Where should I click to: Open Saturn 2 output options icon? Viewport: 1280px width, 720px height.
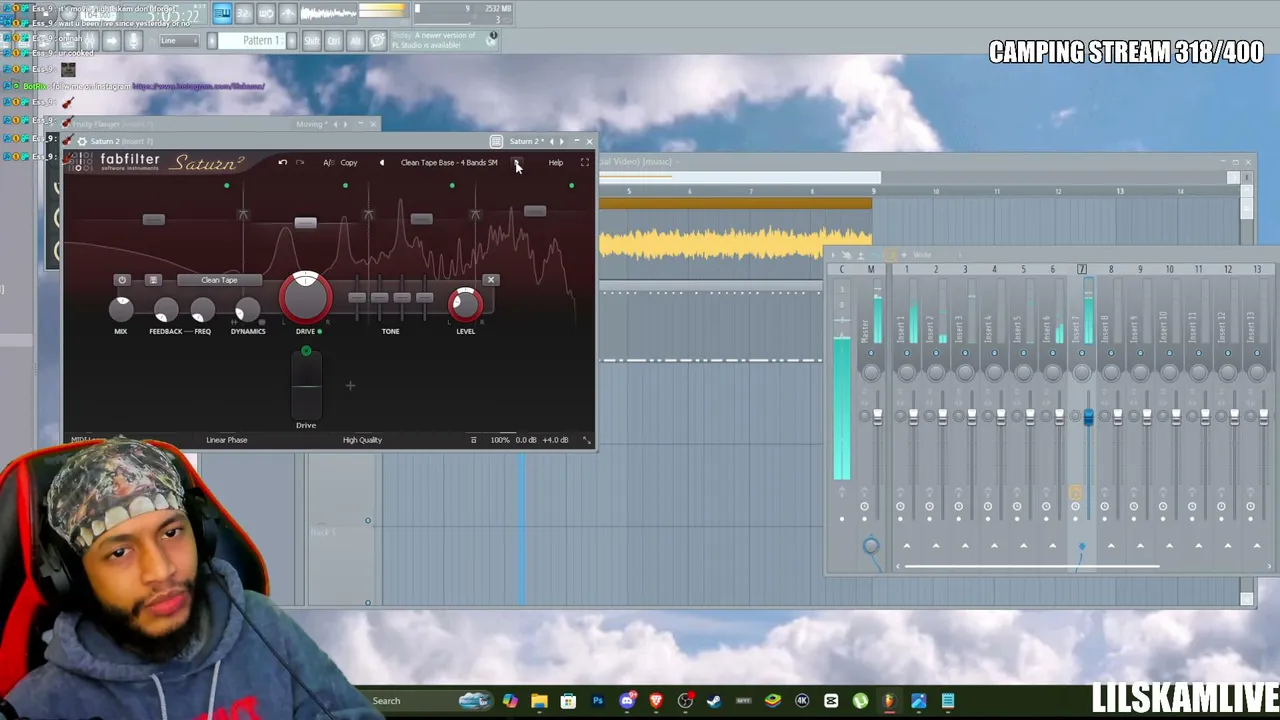[x=474, y=440]
